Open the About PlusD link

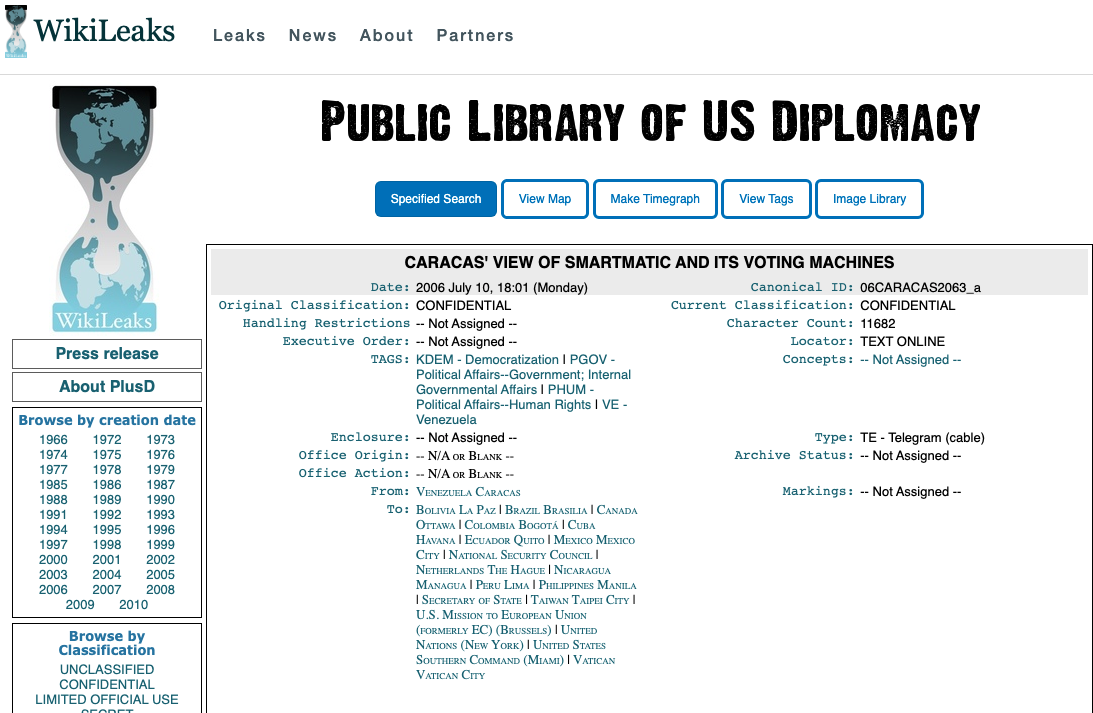pos(107,387)
